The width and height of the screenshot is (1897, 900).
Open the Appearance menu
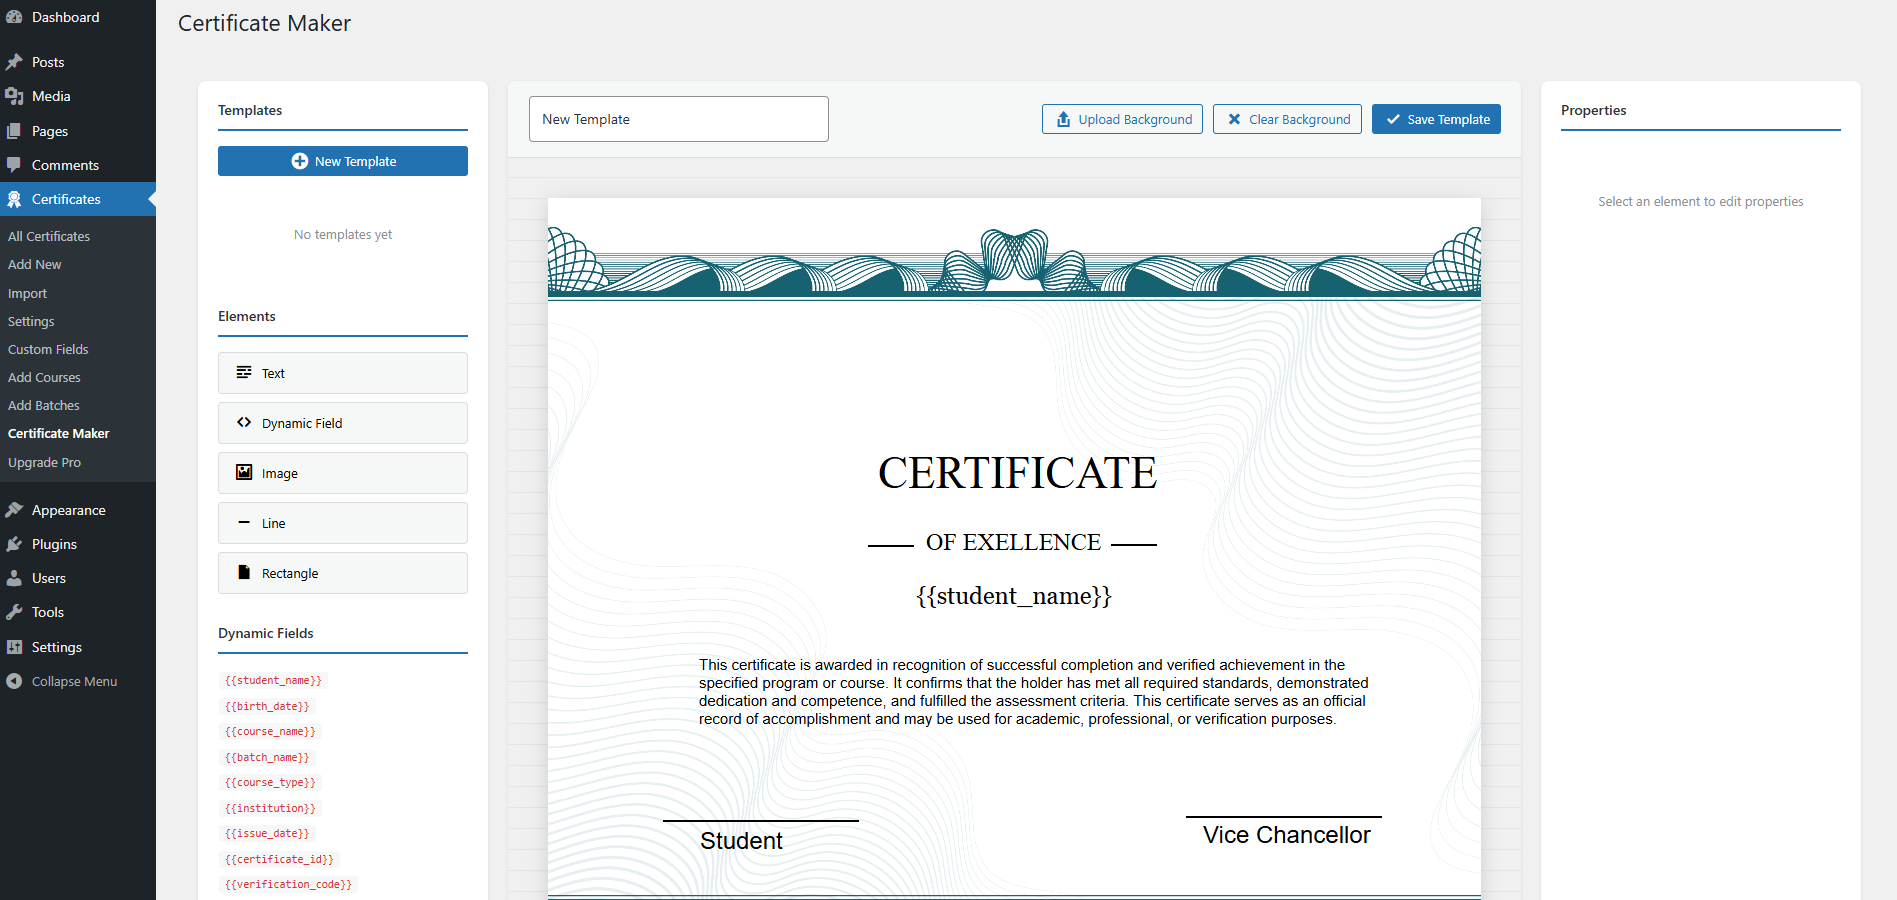pyautogui.click(x=68, y=509)
